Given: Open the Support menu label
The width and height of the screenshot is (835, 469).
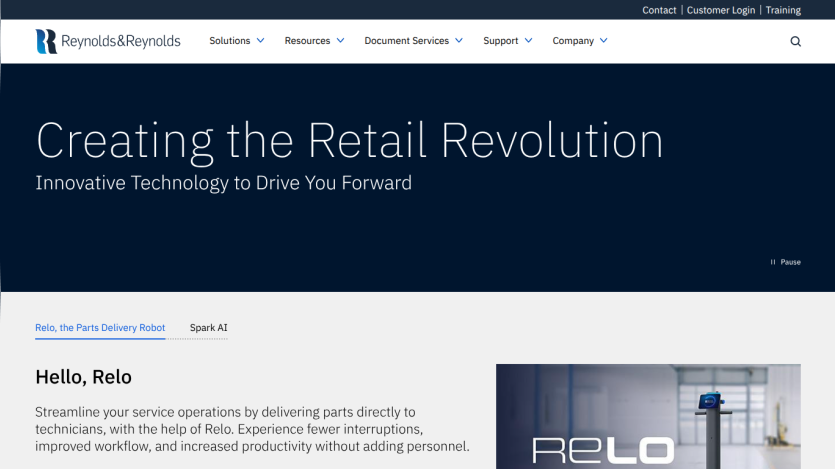Looking at the screenshot, I should [501, 40].
